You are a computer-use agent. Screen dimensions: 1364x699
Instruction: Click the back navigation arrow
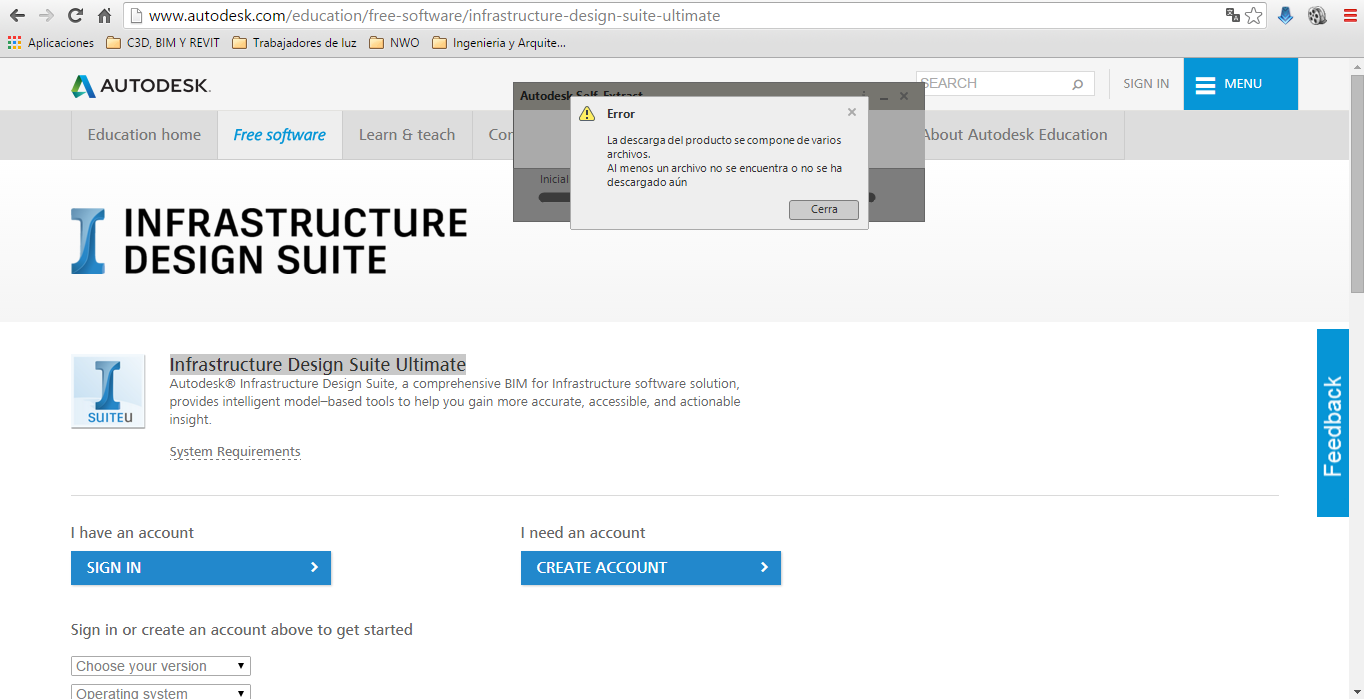18,15
